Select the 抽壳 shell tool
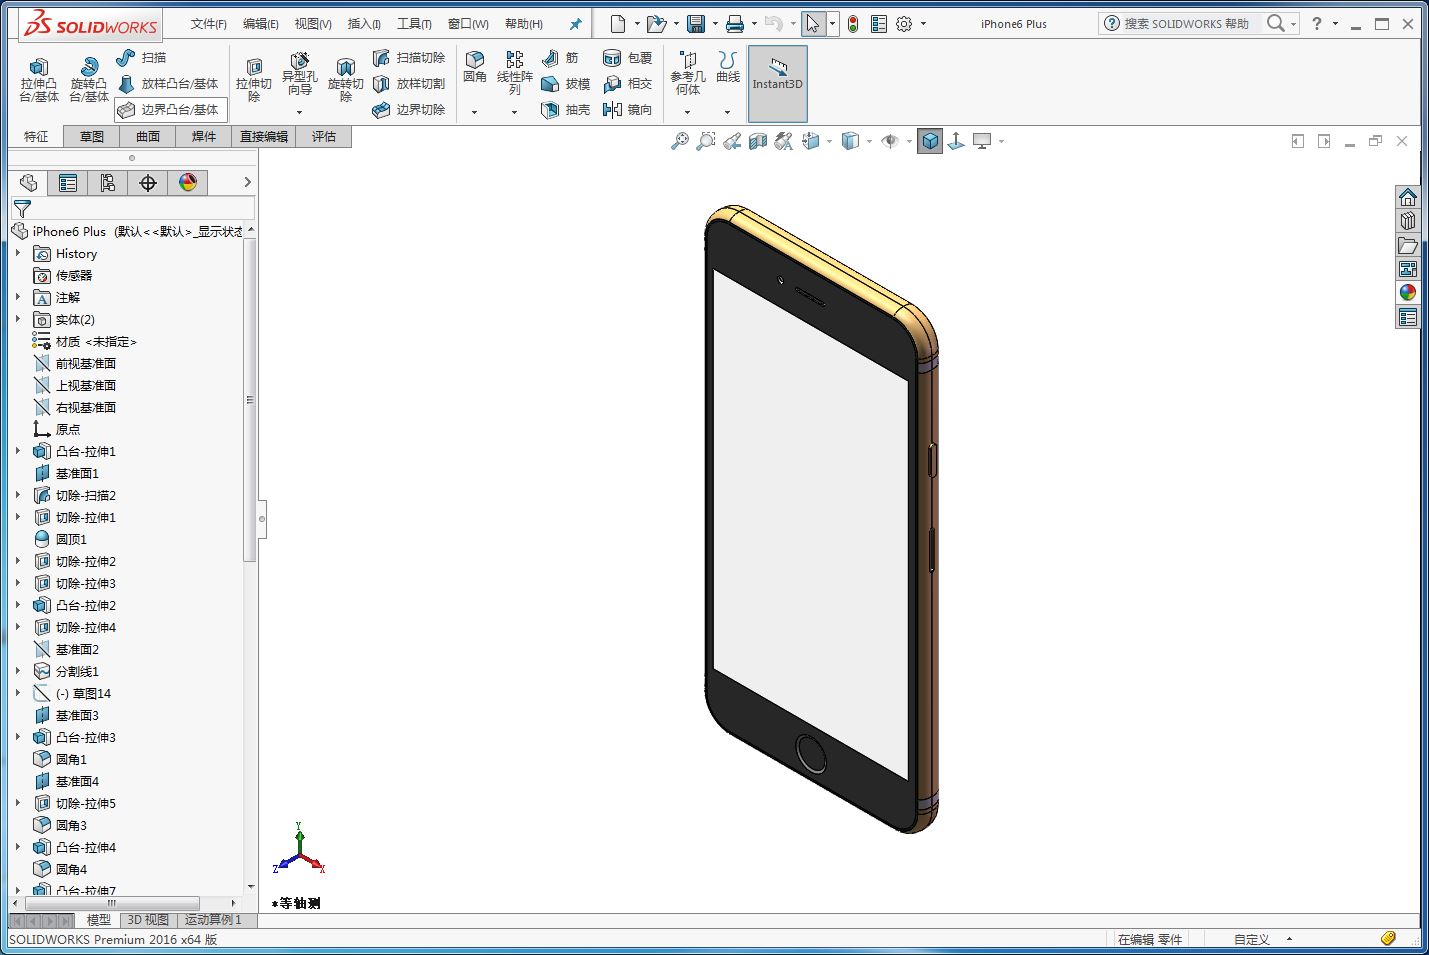This screenshot has height=955, width=1429. point(565,110)
